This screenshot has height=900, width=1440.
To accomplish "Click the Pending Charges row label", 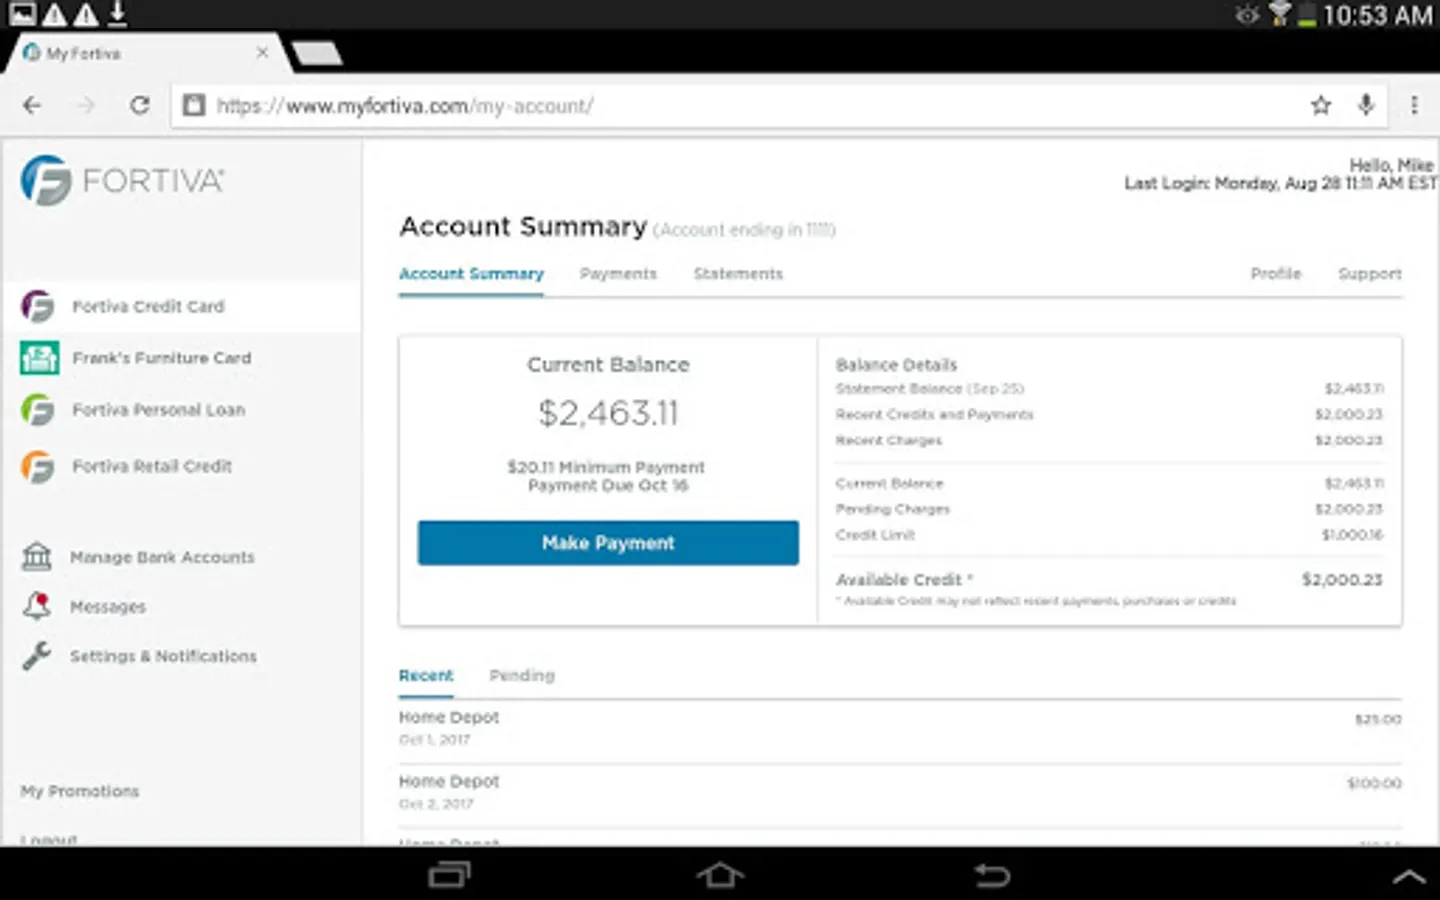I will click(x=893, y=509).
